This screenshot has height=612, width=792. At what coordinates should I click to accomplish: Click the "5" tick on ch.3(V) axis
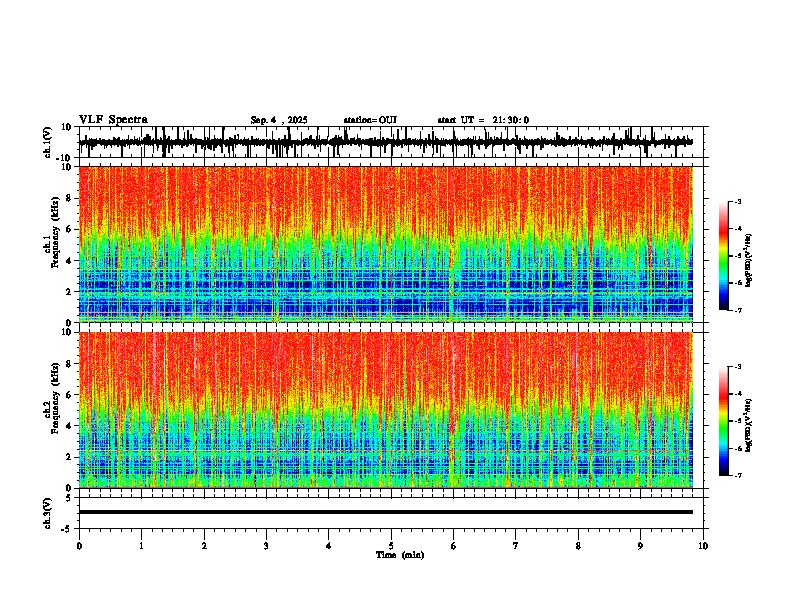[x=69, y=497]
